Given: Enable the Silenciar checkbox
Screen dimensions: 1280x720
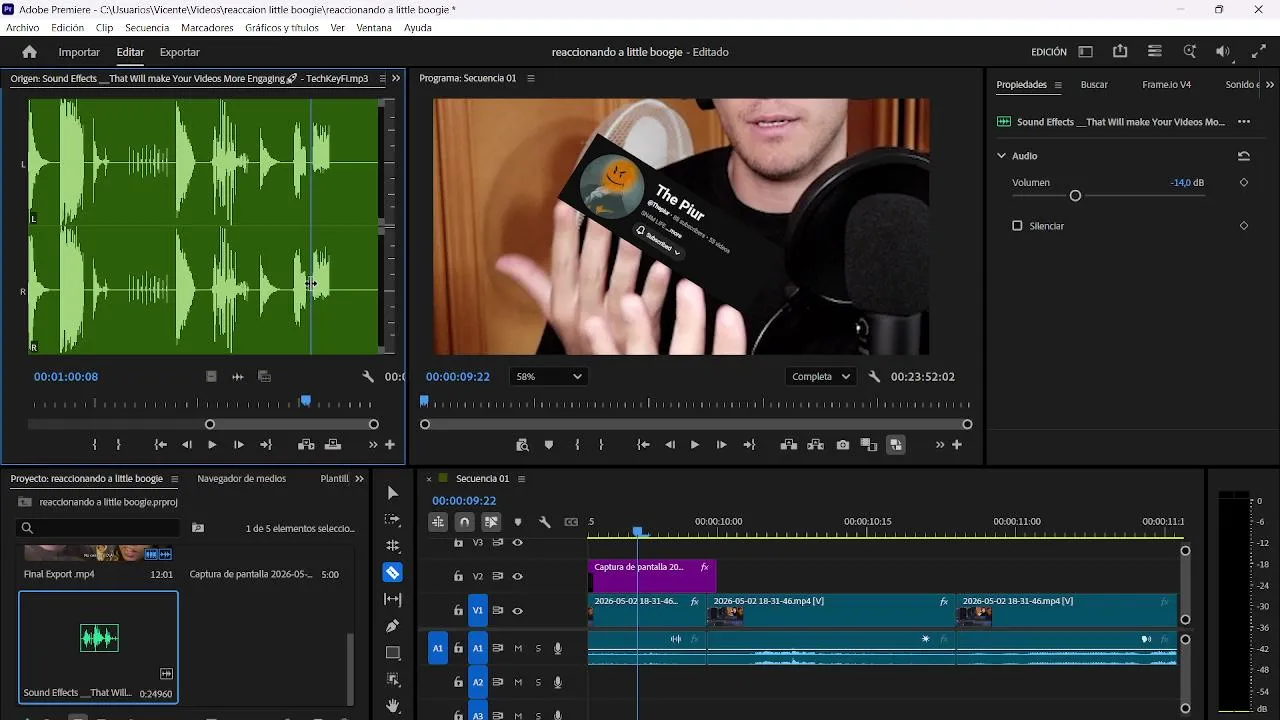Looking at the screenshot, I should click(x=1017, y=226).
